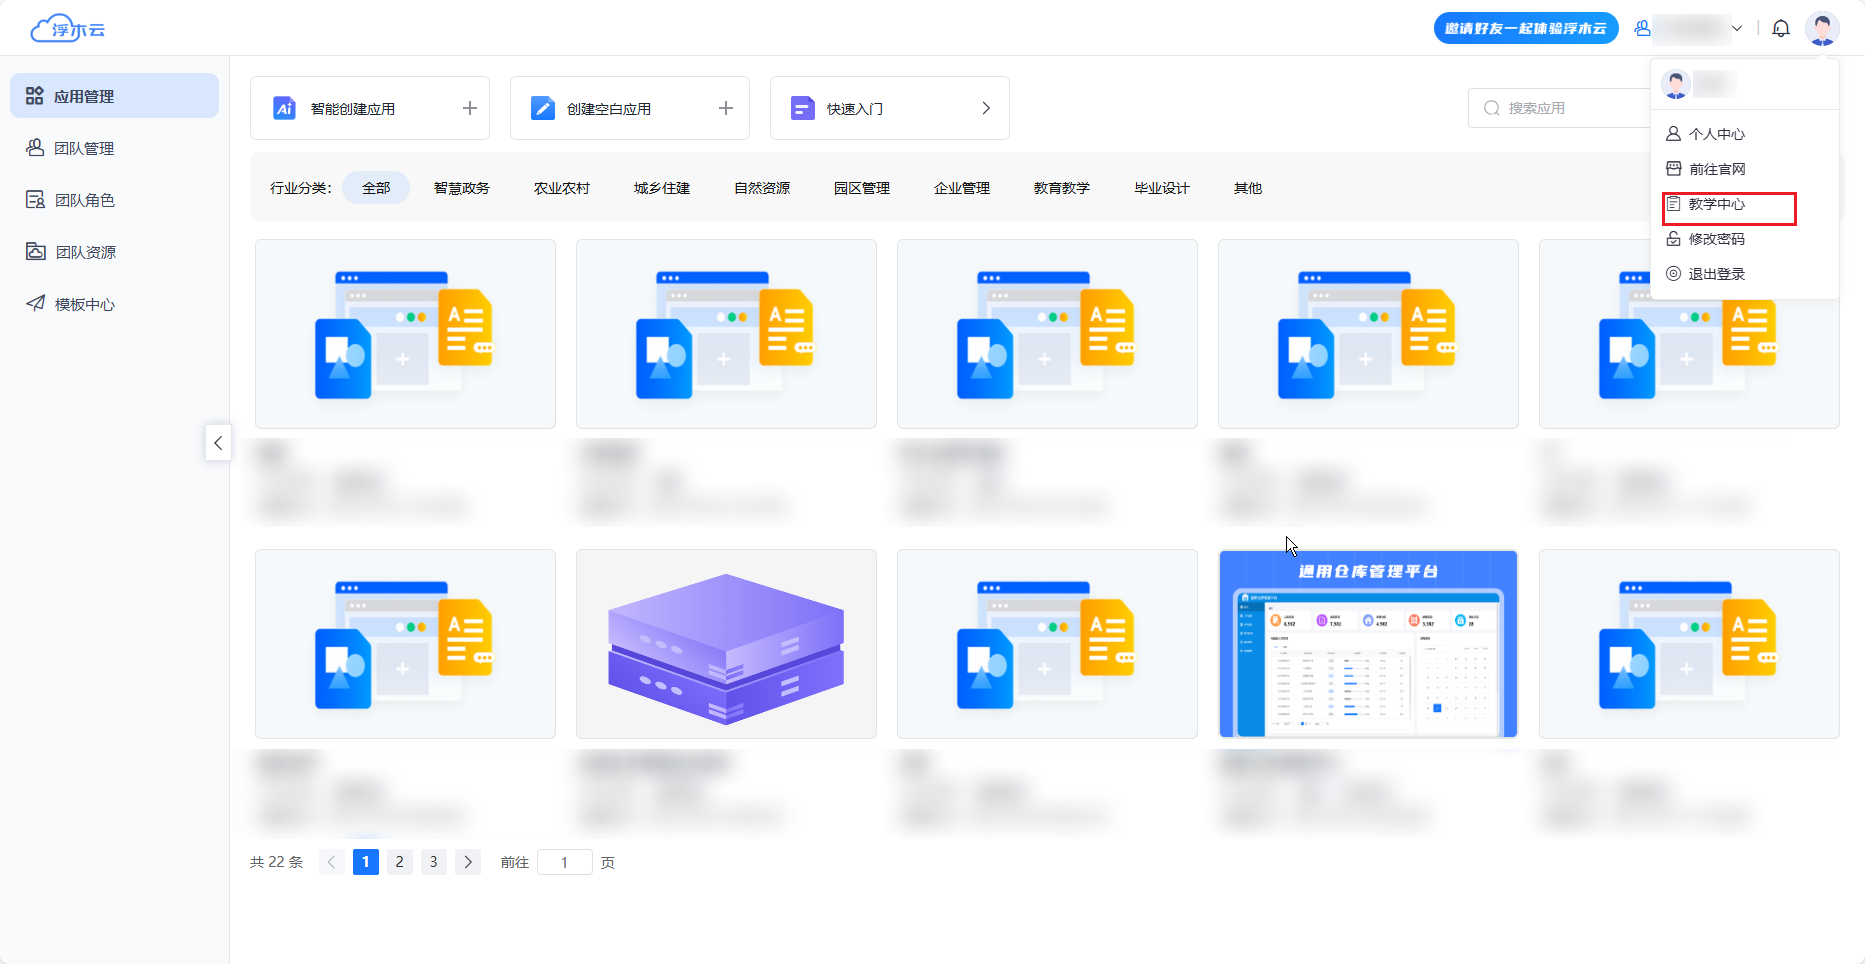Choose 退出登录 from user menu
Screen dimensions: 1865x964
pyautogui.click(x=1716, y=274)
